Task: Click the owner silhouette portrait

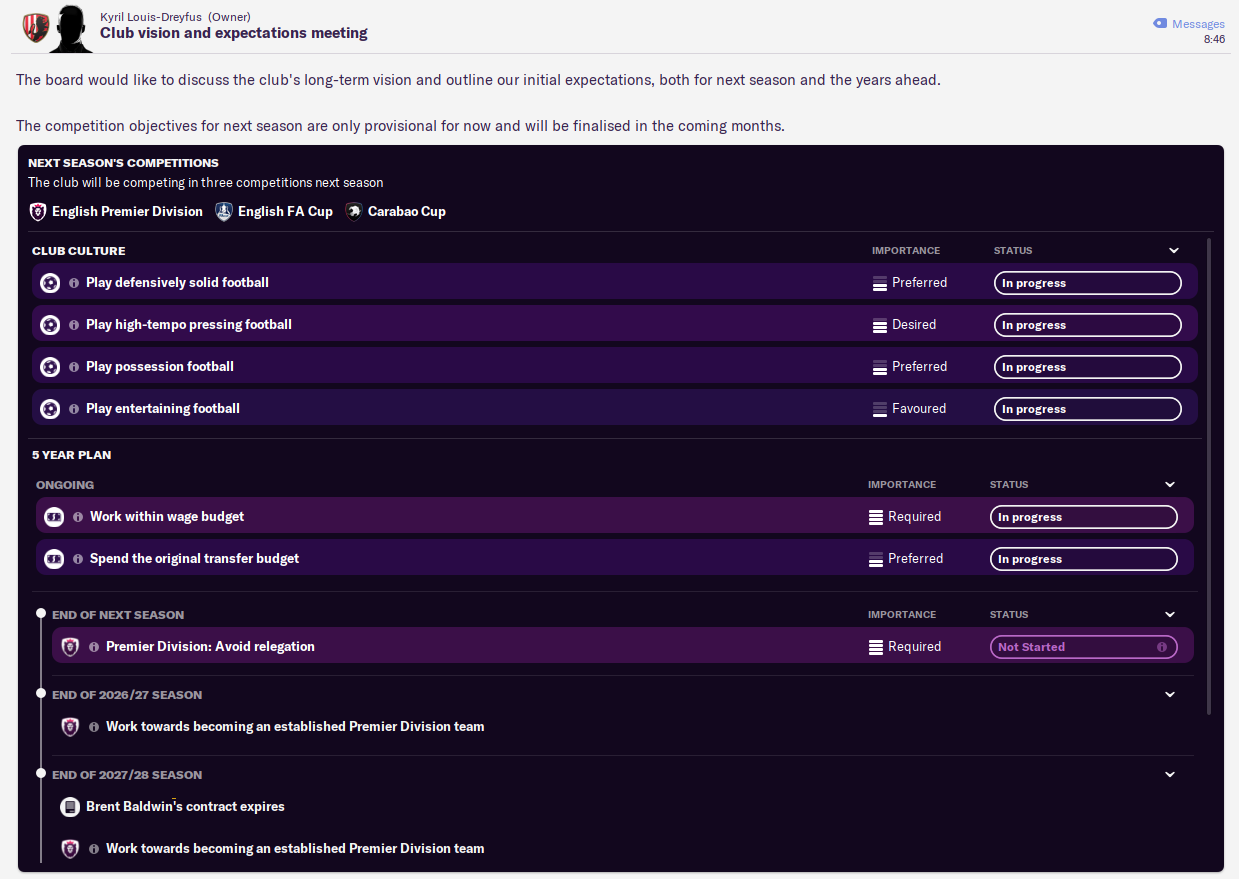Action: pos(70,28)
